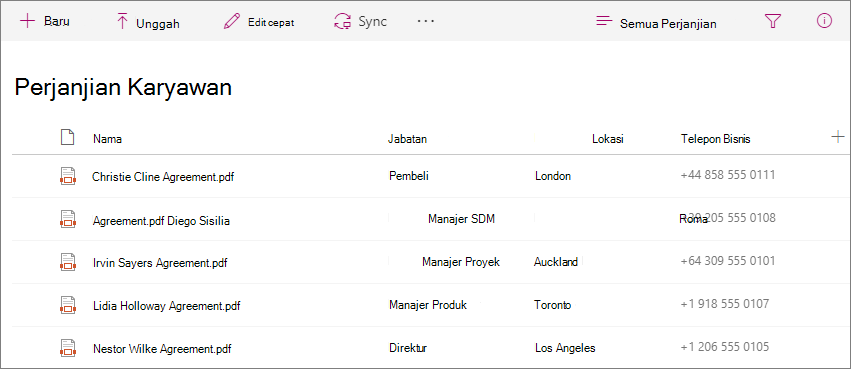851x369 pixels.
Task: Click the Manajer Proyek cell
Action: point(461,262)
